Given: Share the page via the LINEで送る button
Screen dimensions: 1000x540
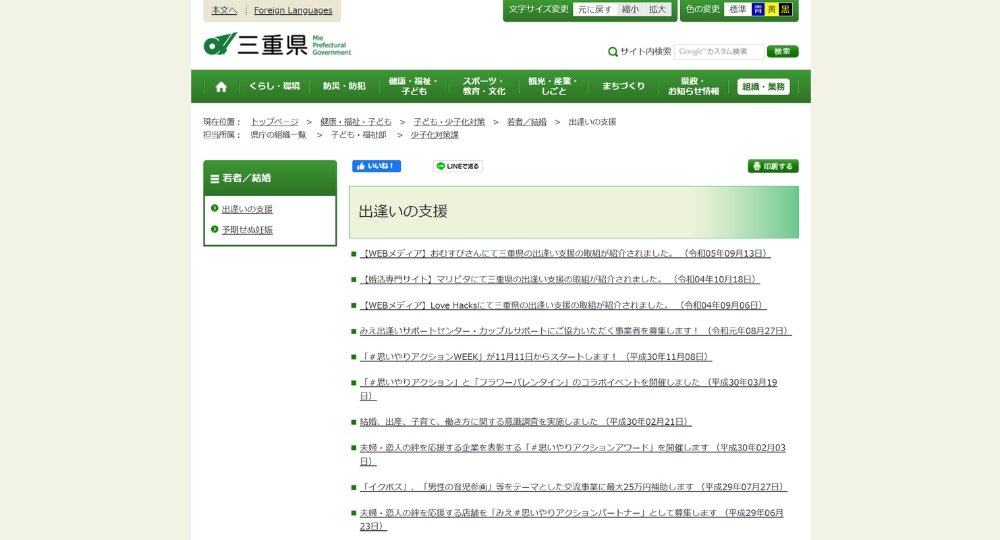Looking at the screenshot, I should pos(458,166).
